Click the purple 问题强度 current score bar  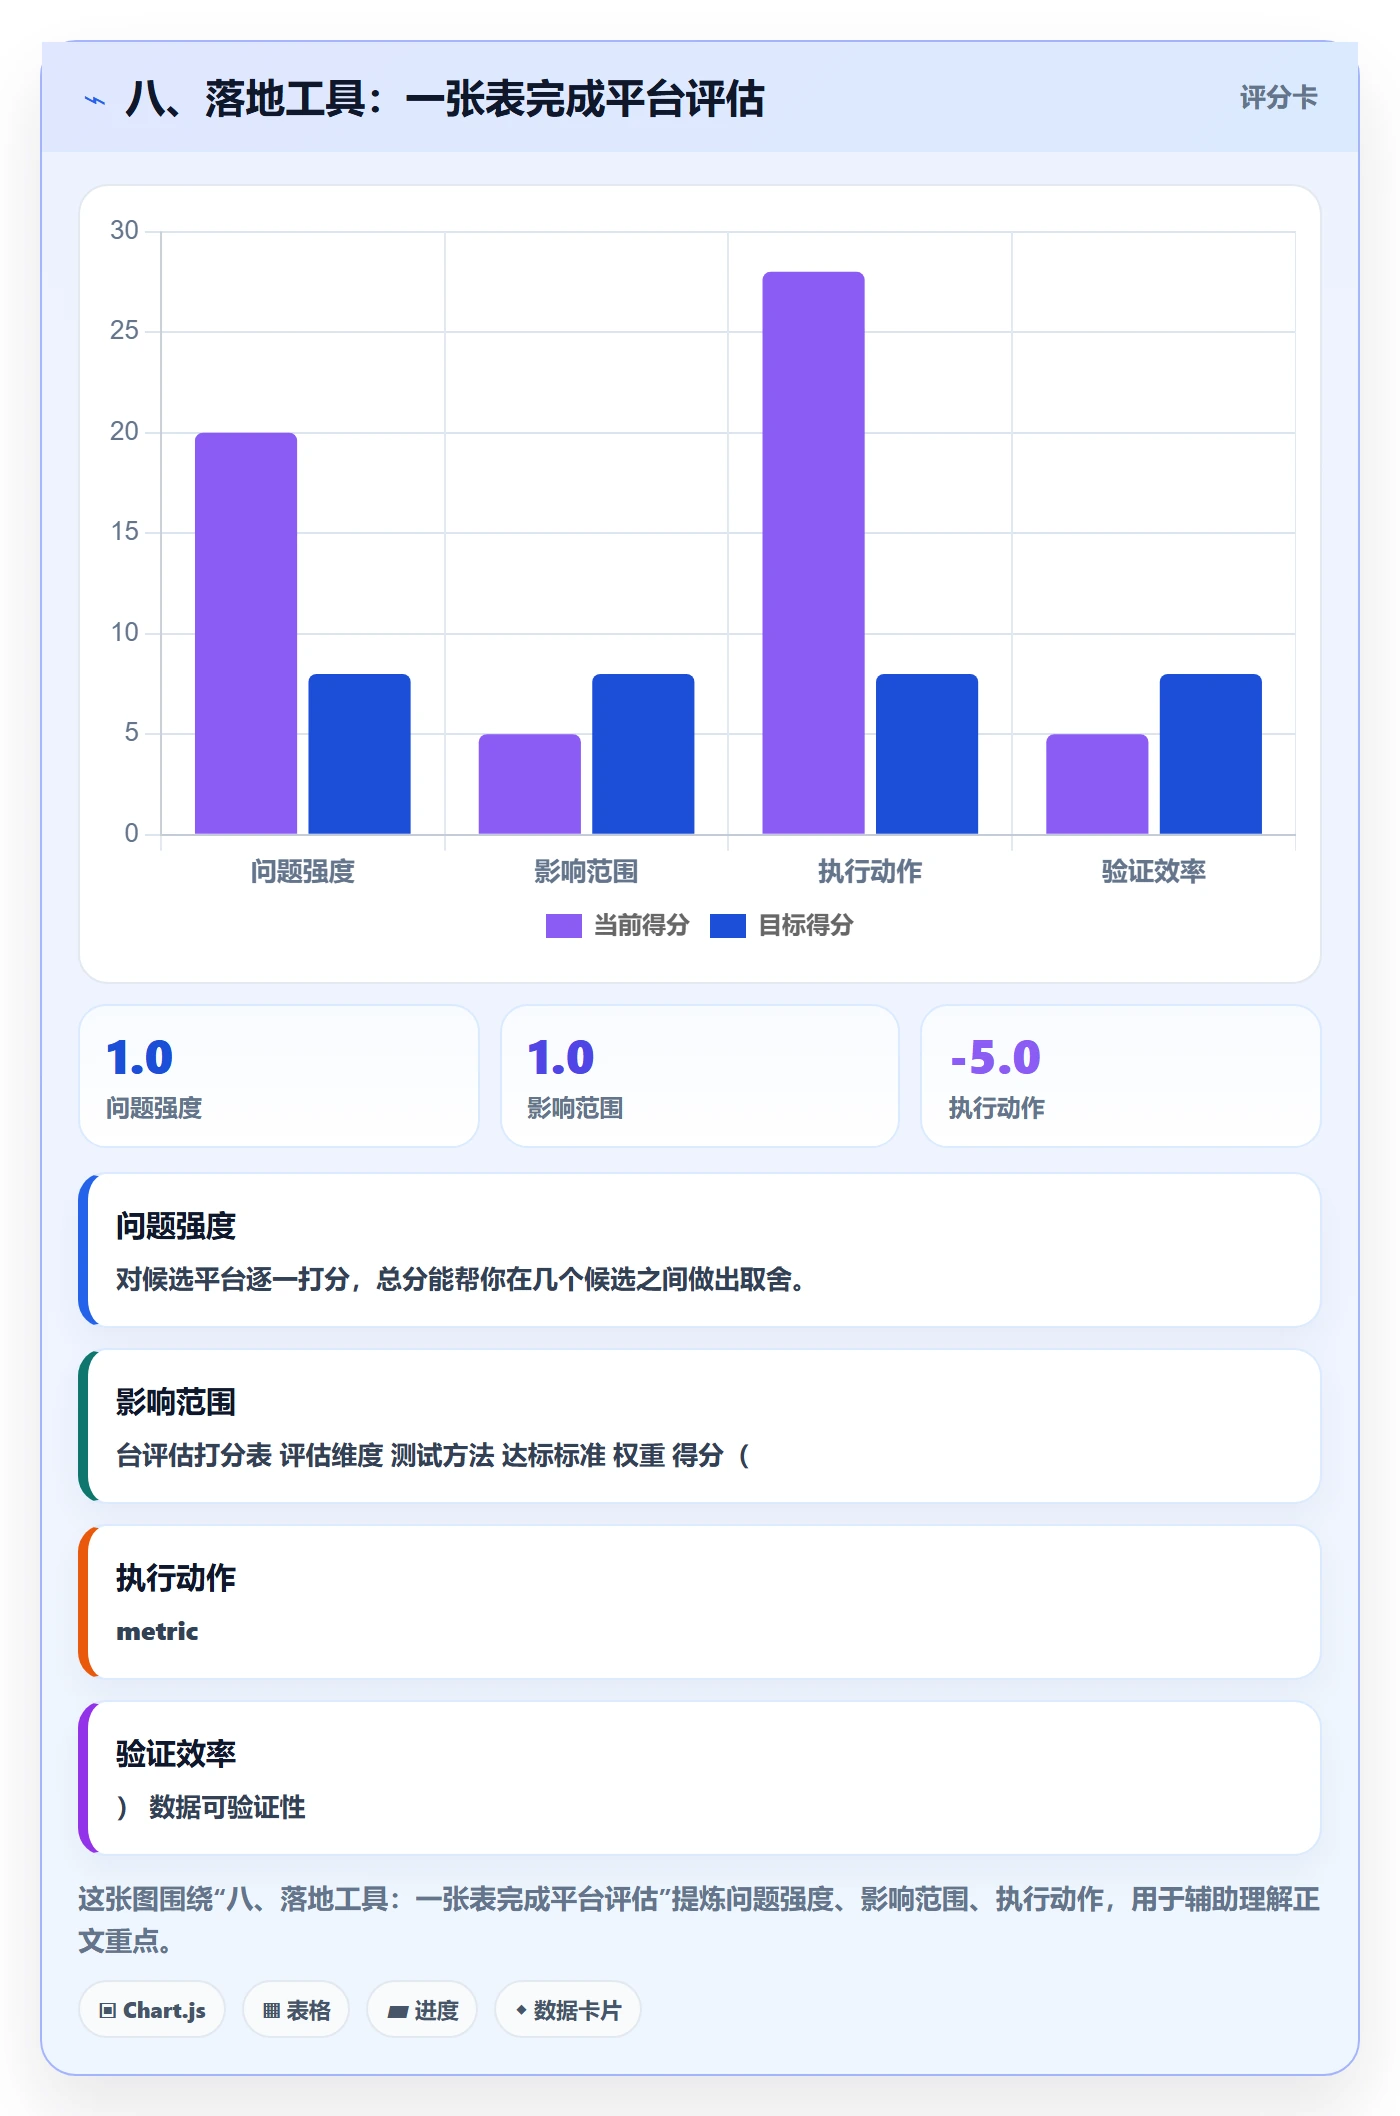(246, 633)
